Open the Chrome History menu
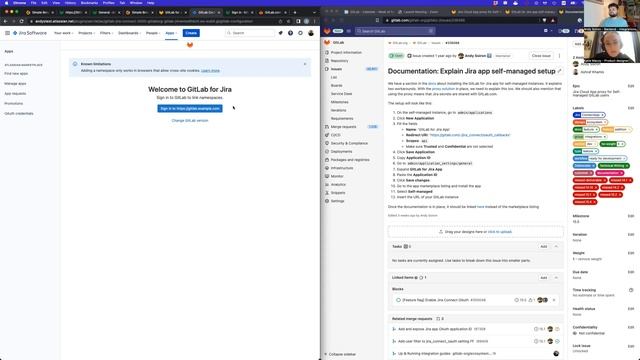 pos(70,3)
